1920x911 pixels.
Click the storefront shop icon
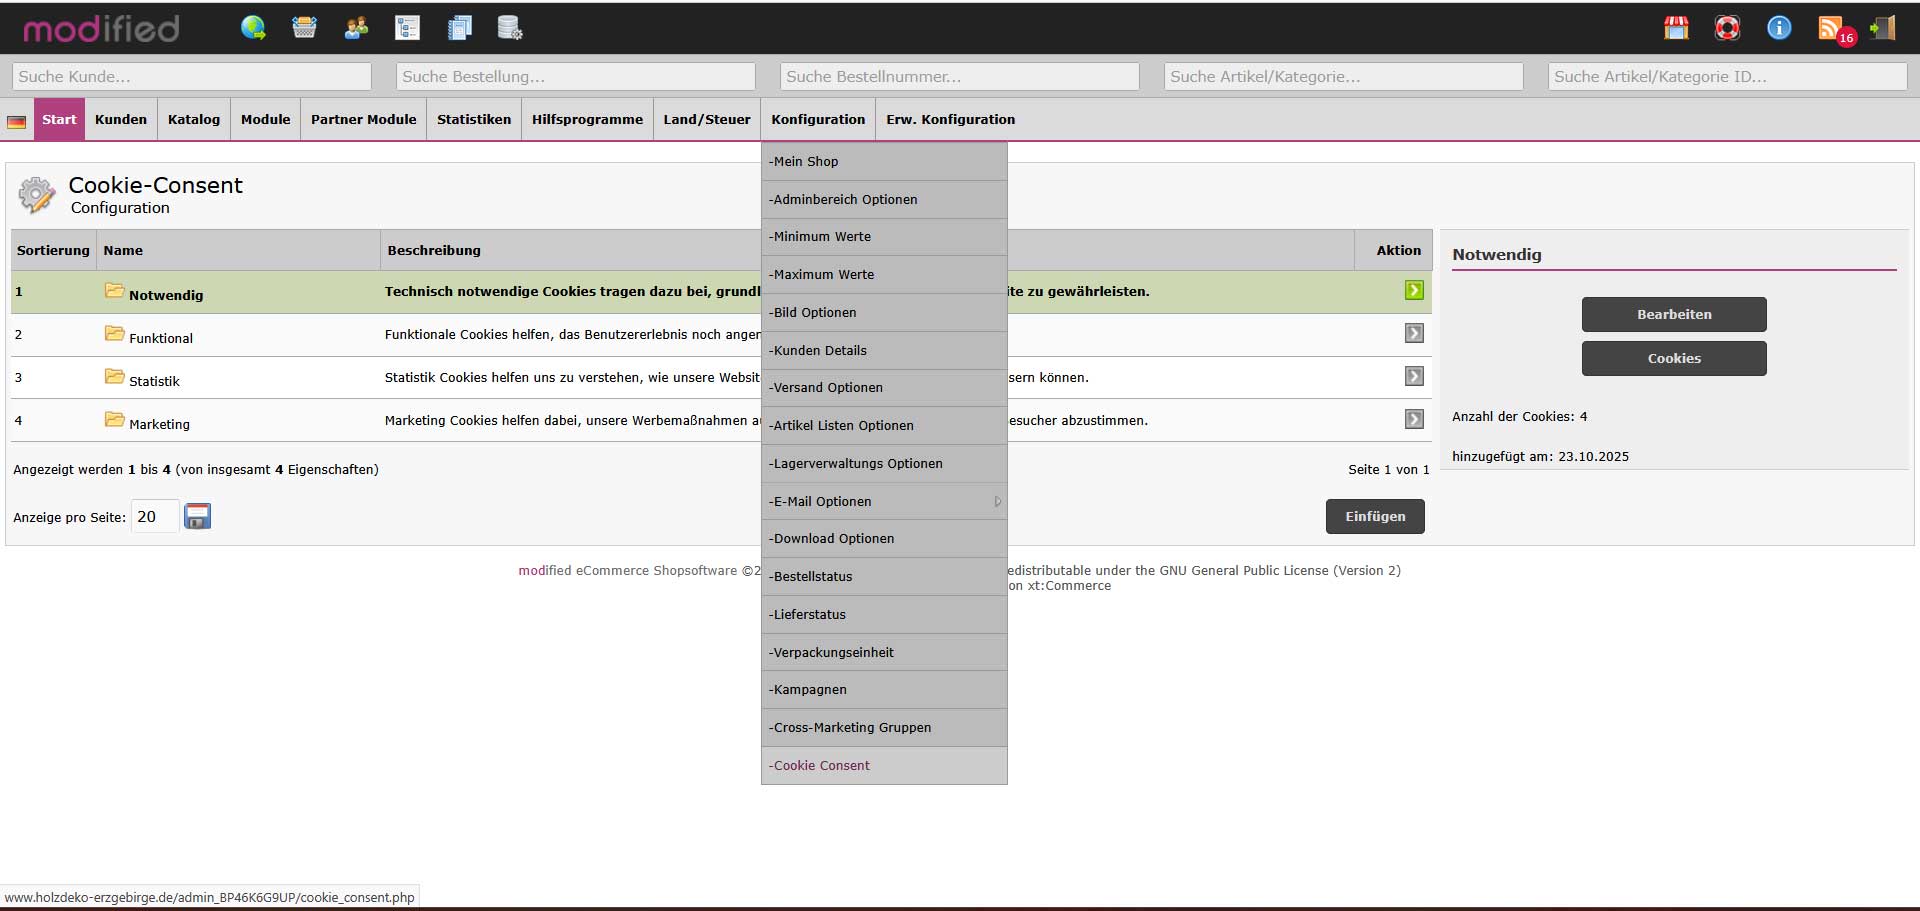(x=1676, y=28)
